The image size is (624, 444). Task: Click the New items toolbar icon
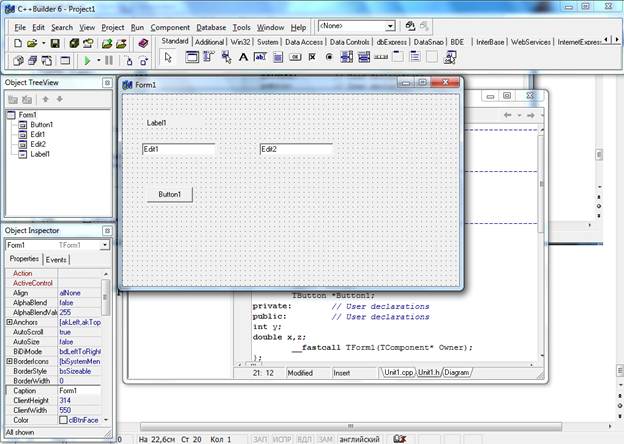[x=18, y=43]
